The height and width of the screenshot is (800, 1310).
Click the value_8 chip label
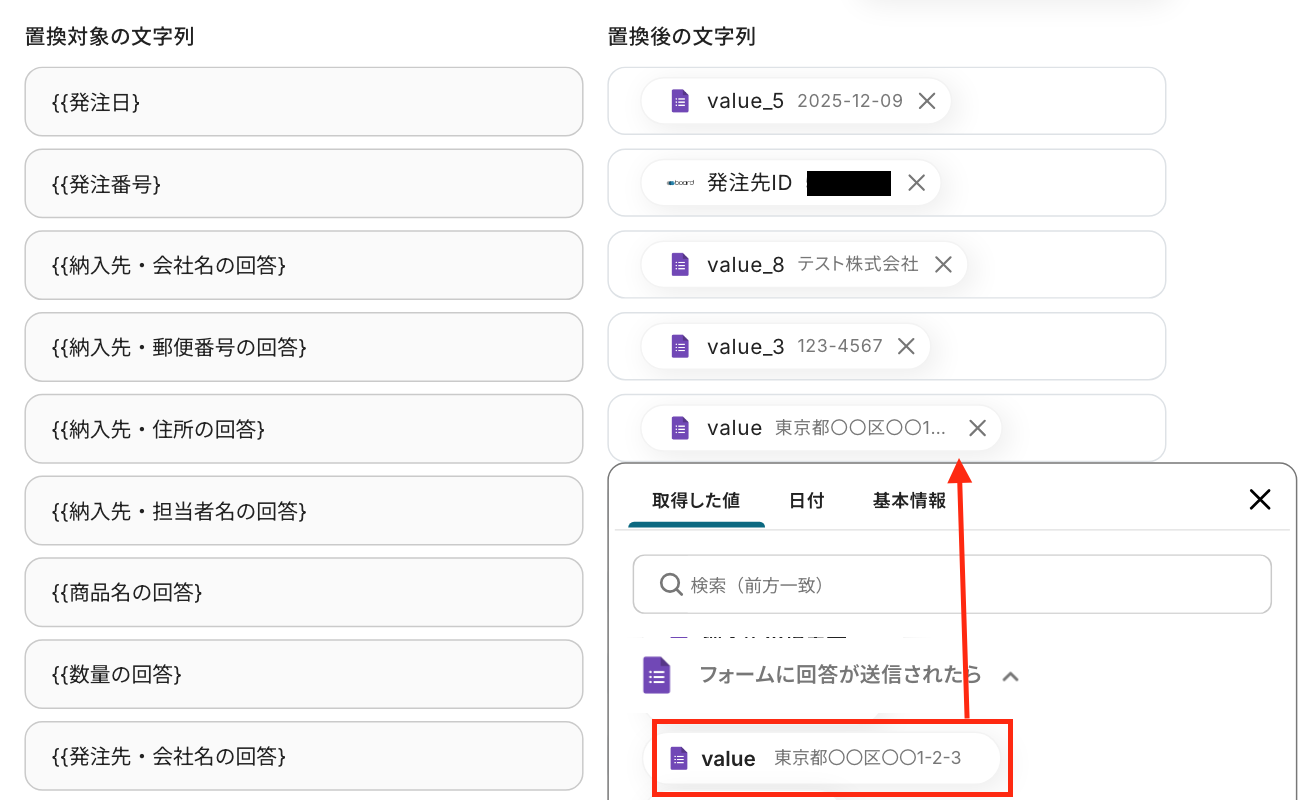pos(745,265)
